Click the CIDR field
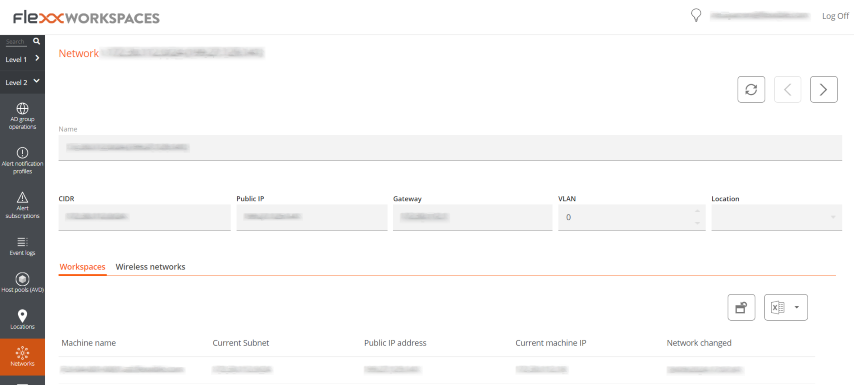This screenshot has height=385, width=854. (144, 217)
